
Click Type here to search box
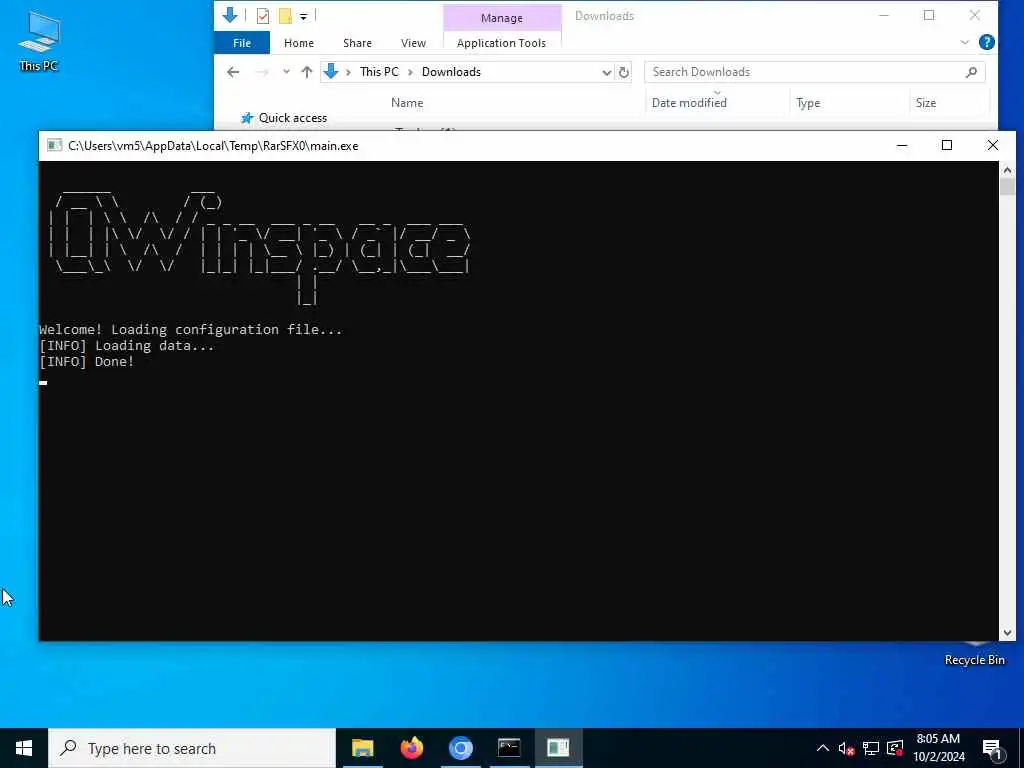[x=192, y=748]
